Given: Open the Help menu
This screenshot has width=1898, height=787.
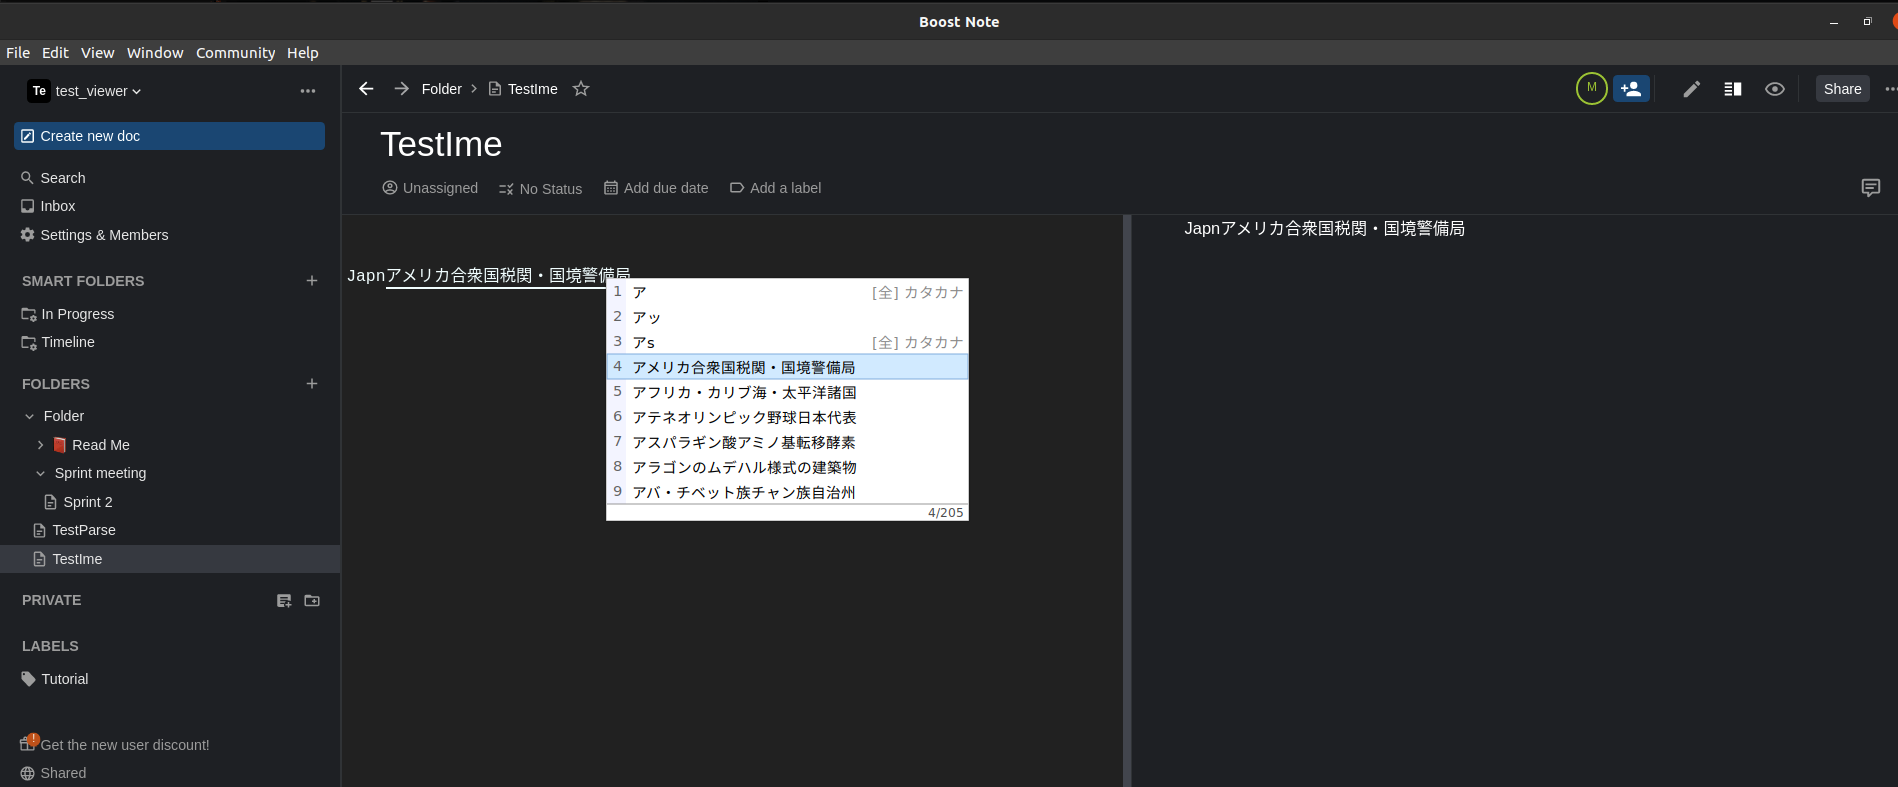Looking at the screenshot, I should [x=302, y=53].
